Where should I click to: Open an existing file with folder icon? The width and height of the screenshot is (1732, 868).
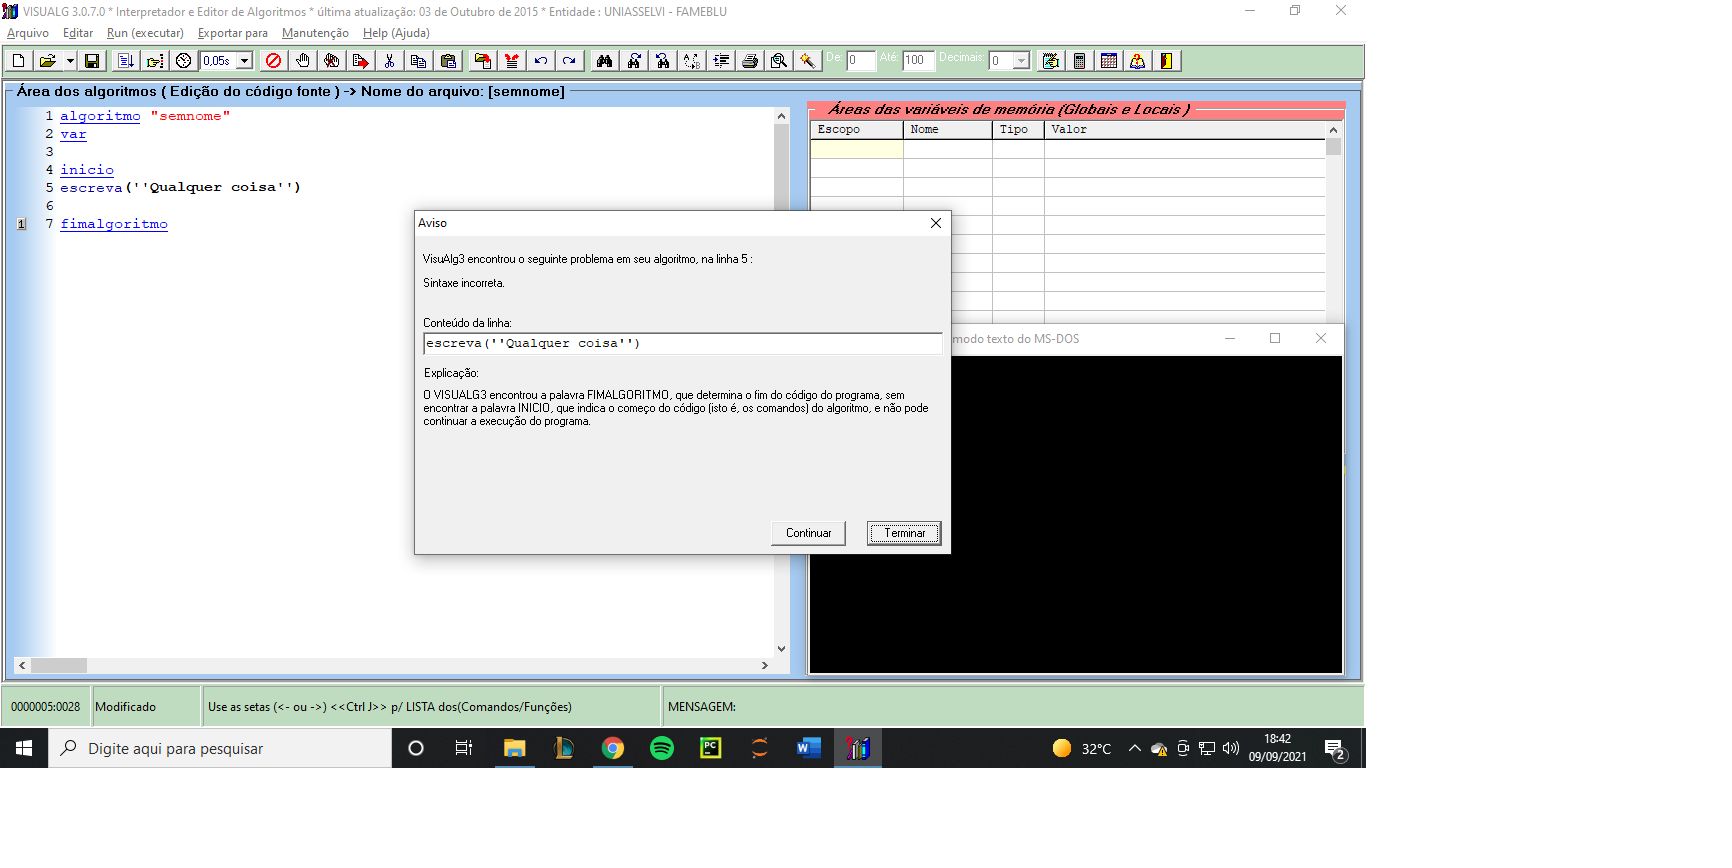click(x=47, y=61)
